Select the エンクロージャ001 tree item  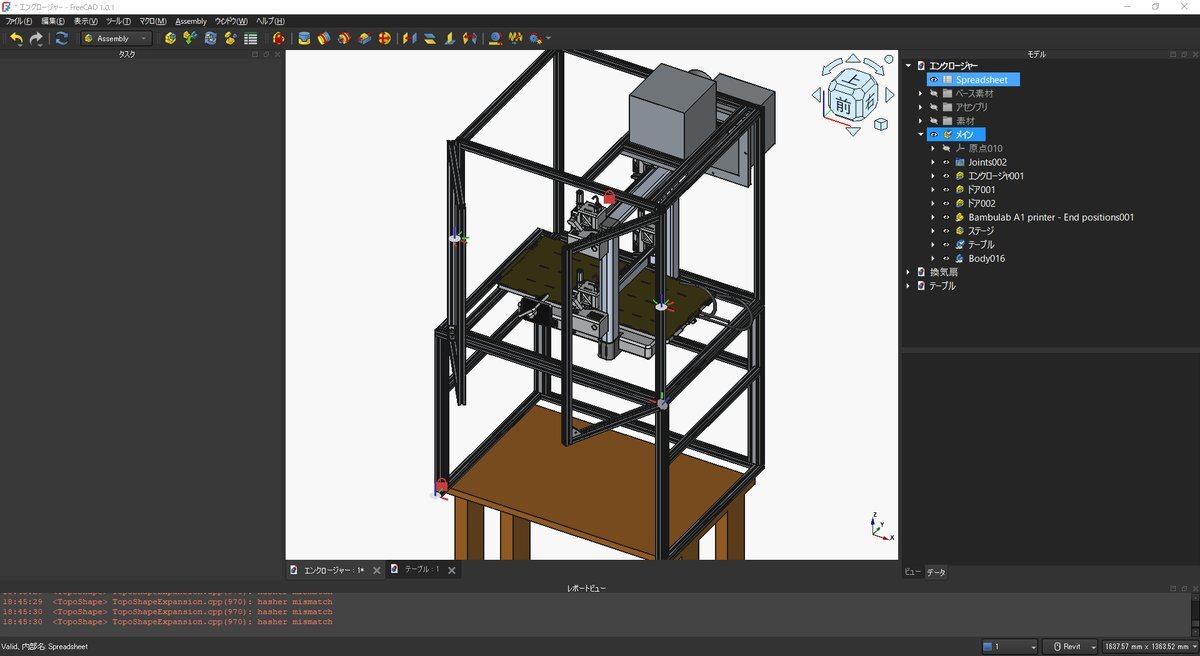[x=995, y=176]
